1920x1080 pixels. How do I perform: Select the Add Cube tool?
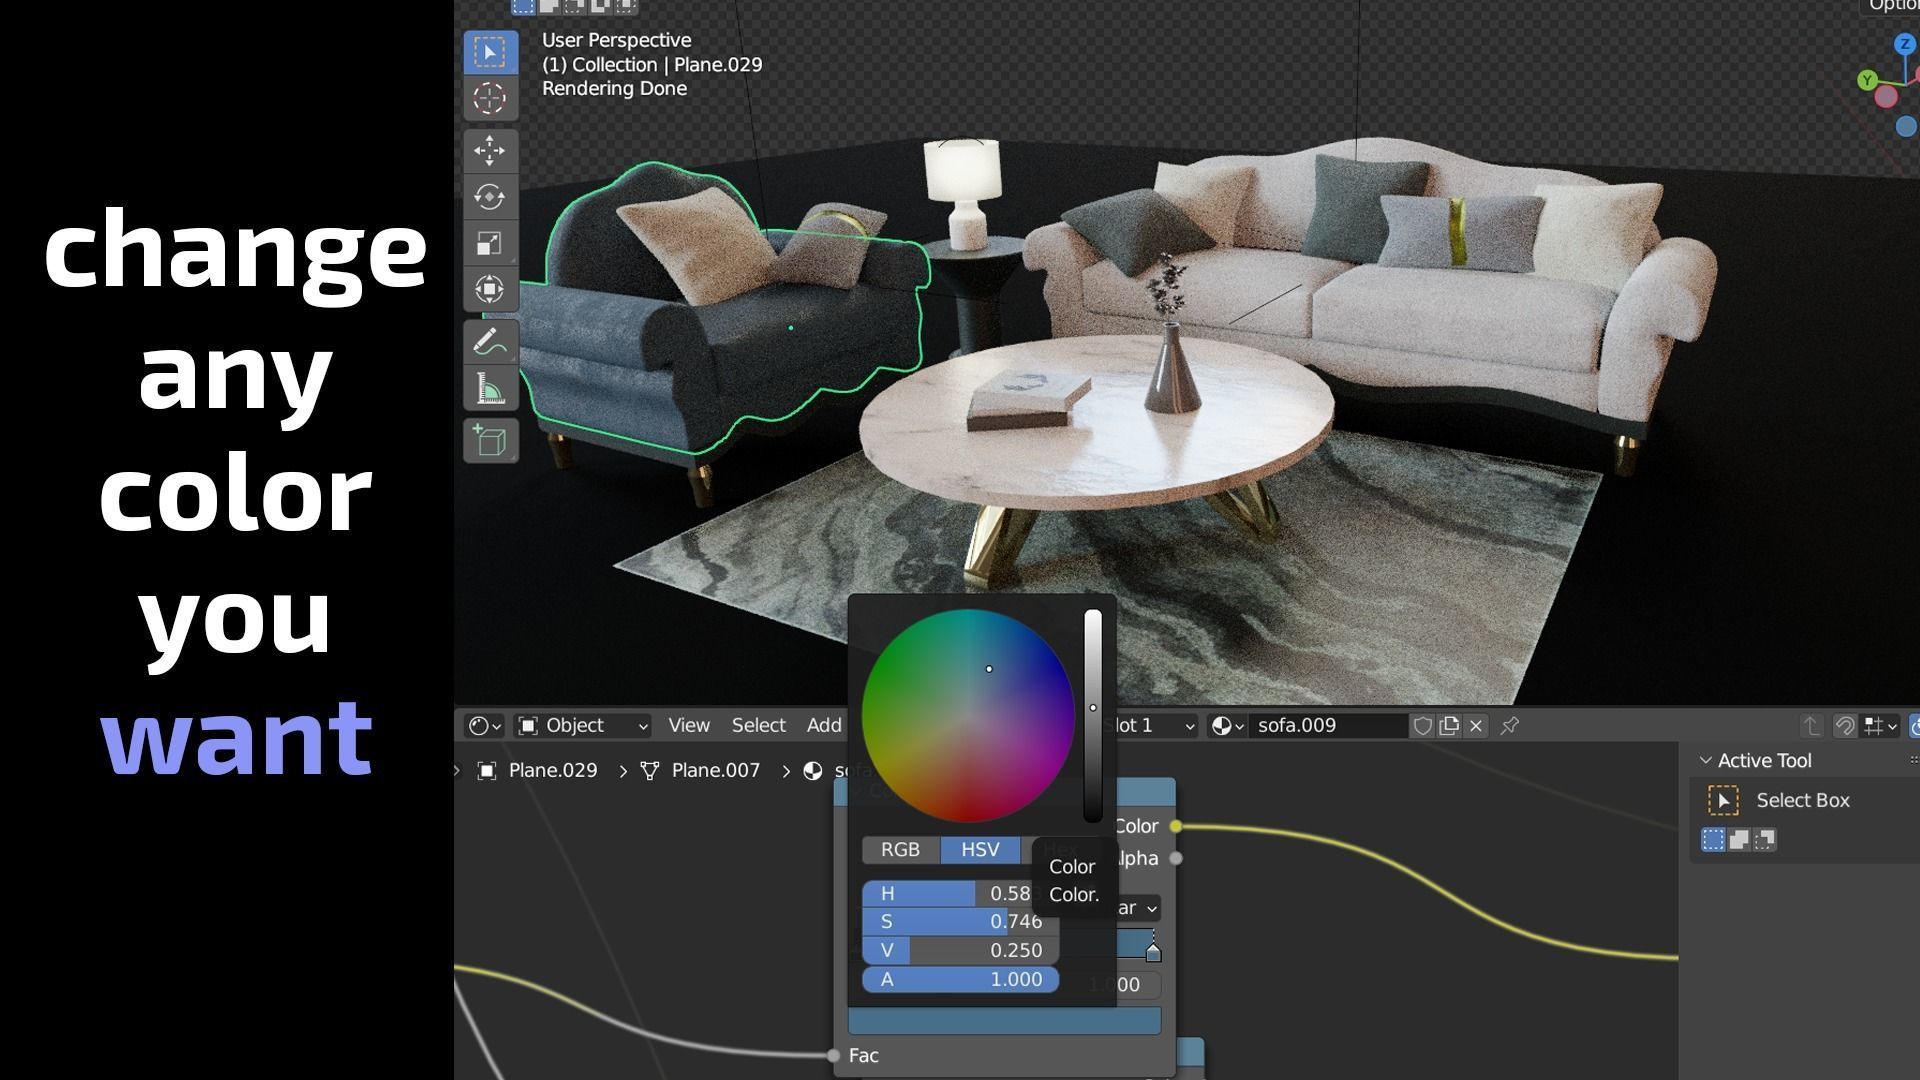[490, 441]
